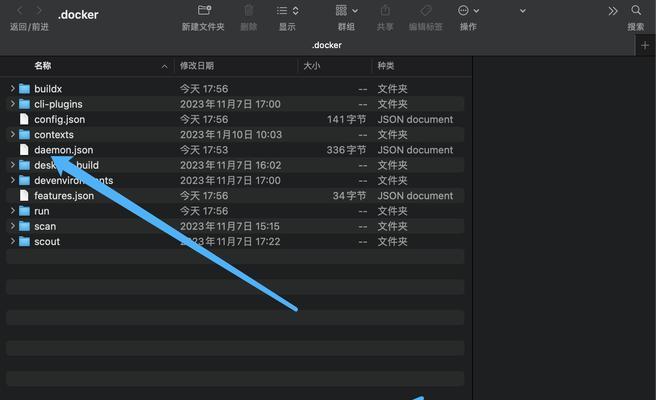Expand the desktop-build folder dated 16:02

12,164
